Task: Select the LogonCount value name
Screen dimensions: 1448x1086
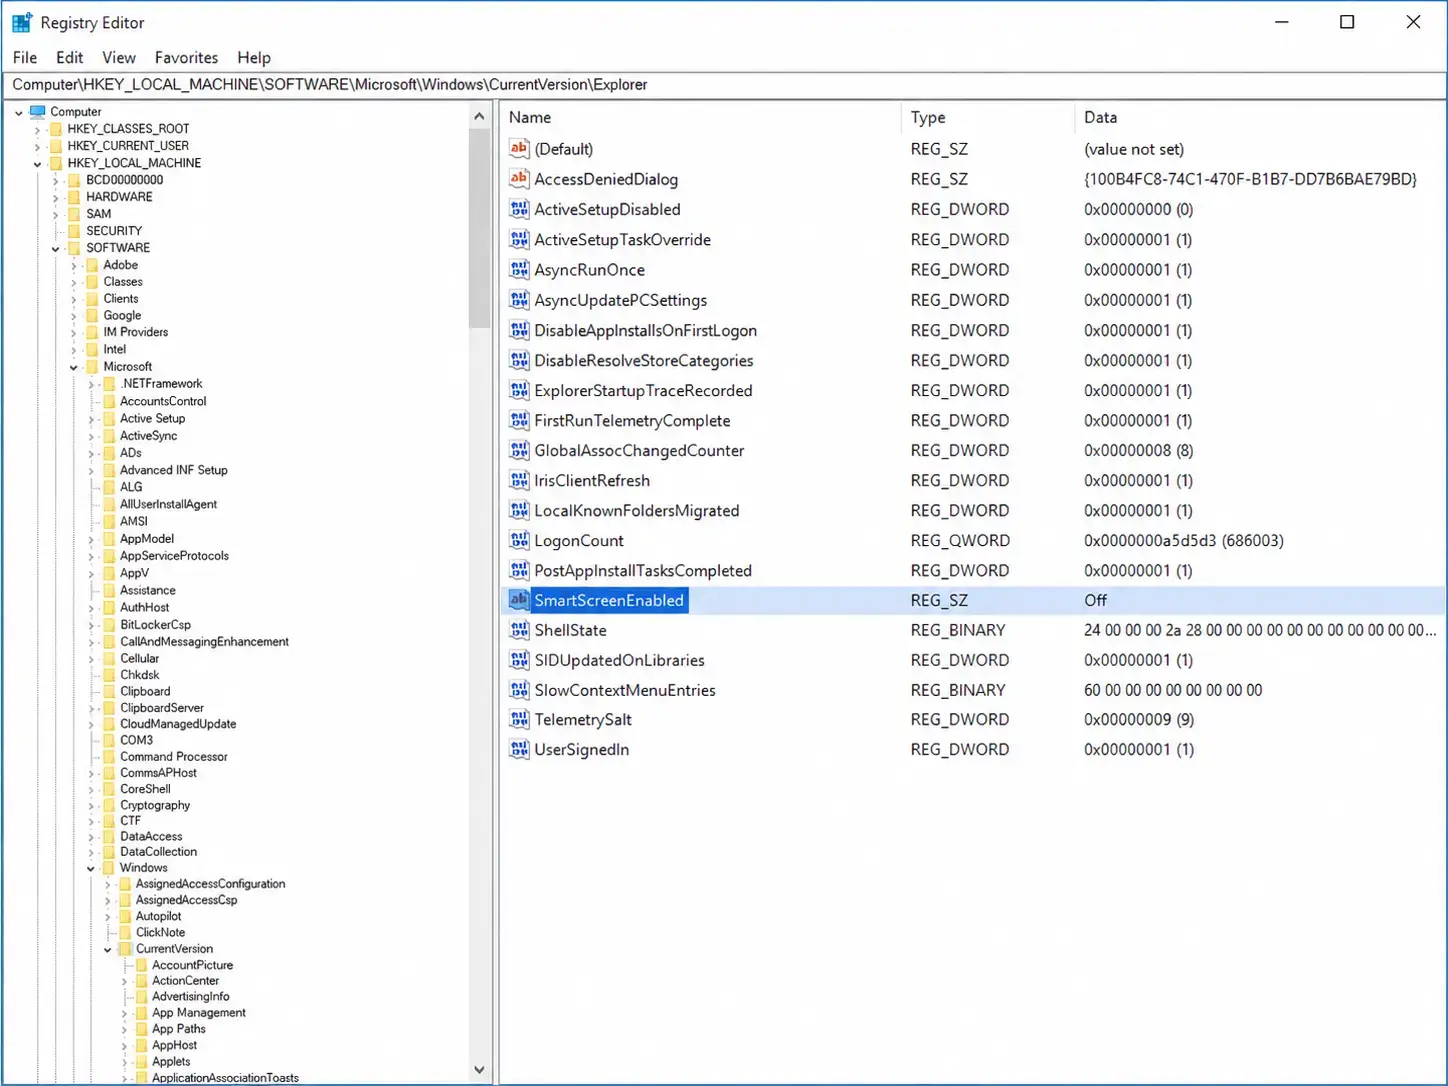Action: pos(579,540)
